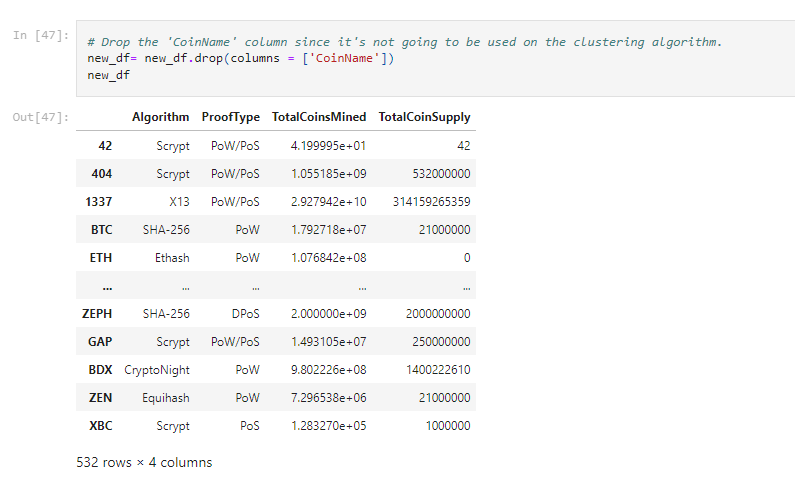Select the ETH row index

point(101,258)
